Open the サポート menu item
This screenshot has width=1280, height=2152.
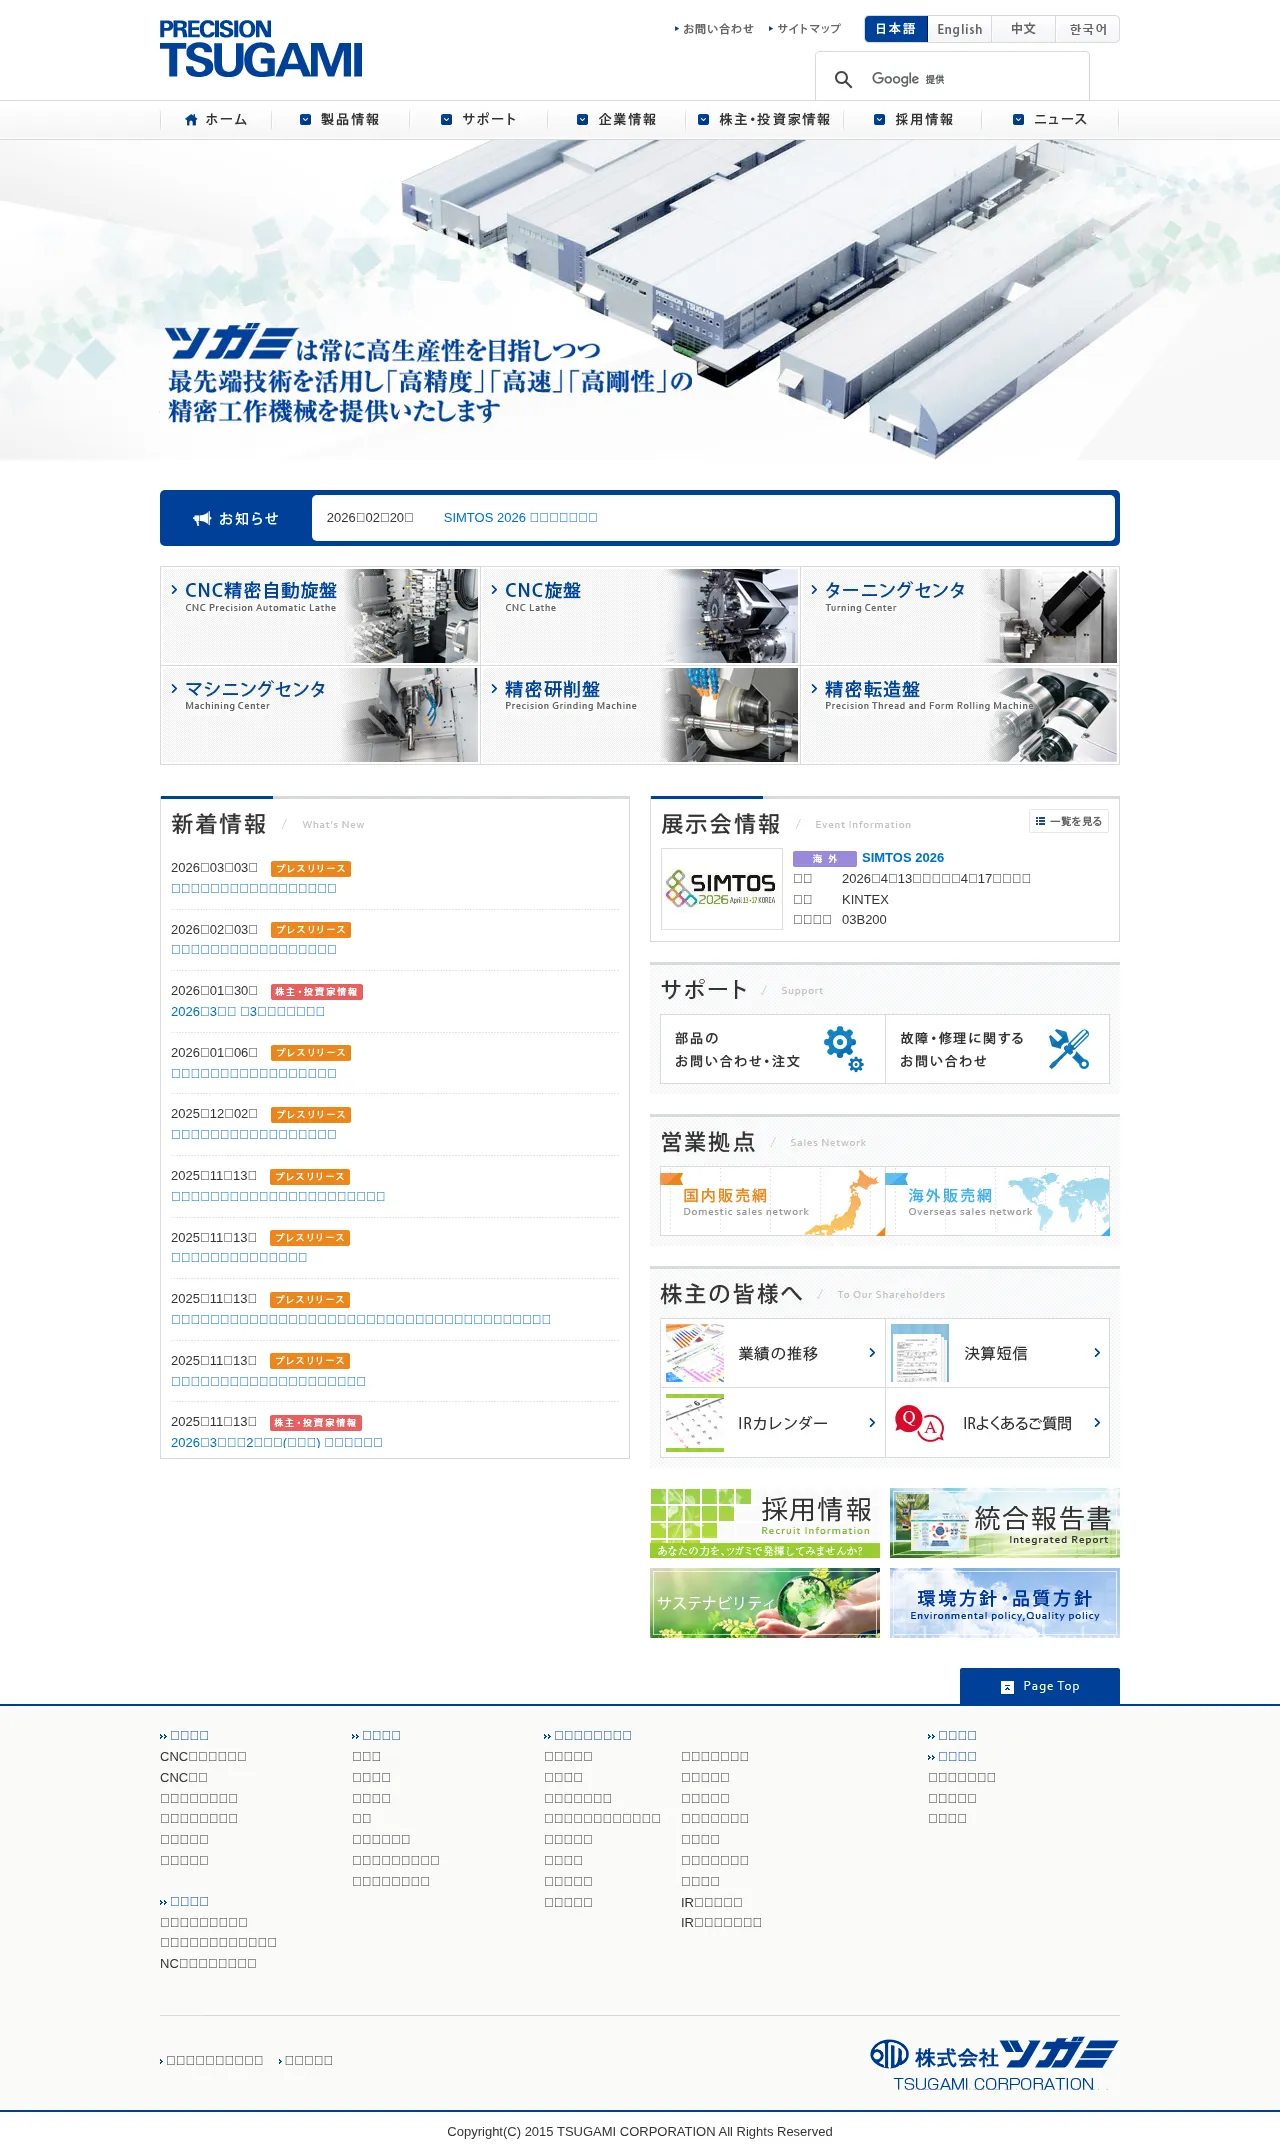tap(479, 120)
